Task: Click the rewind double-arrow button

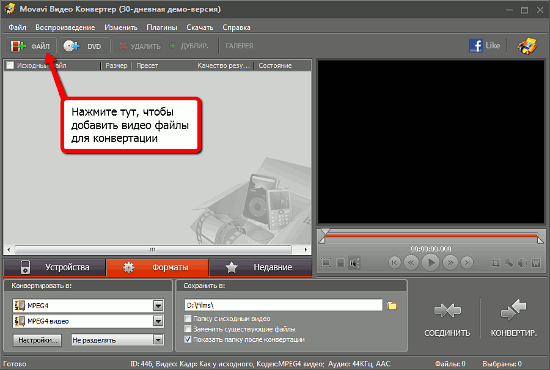Action: [x=411, y=262]
